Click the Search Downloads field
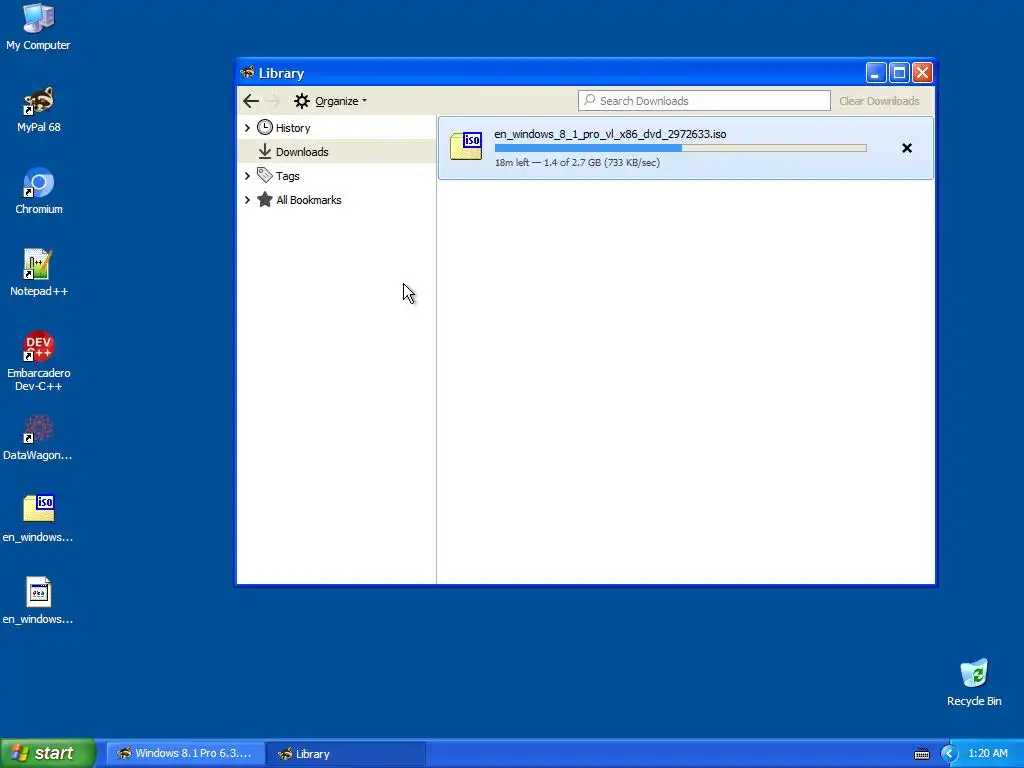 pos(704,101)
